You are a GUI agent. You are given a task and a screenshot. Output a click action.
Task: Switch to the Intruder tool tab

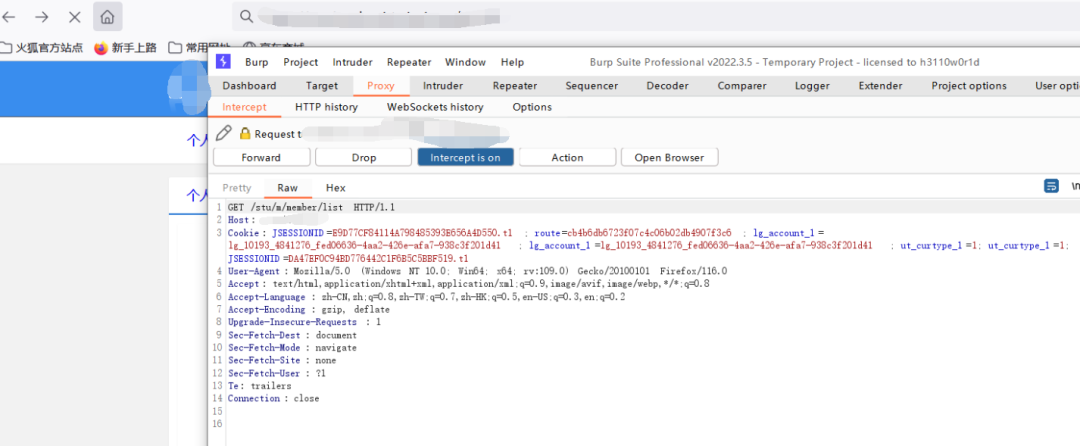[x=443, y=85]
